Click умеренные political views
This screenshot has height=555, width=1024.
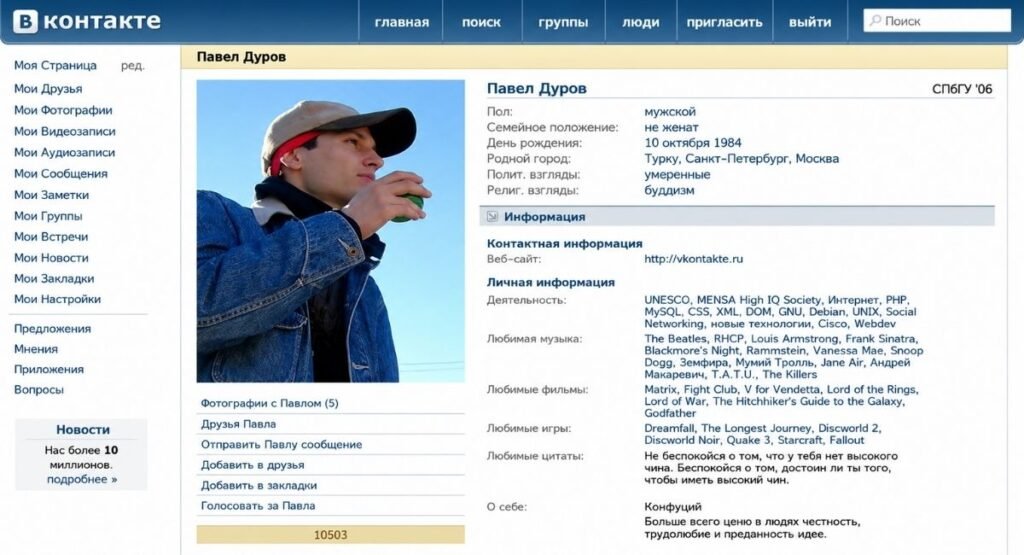coord(677,174)
